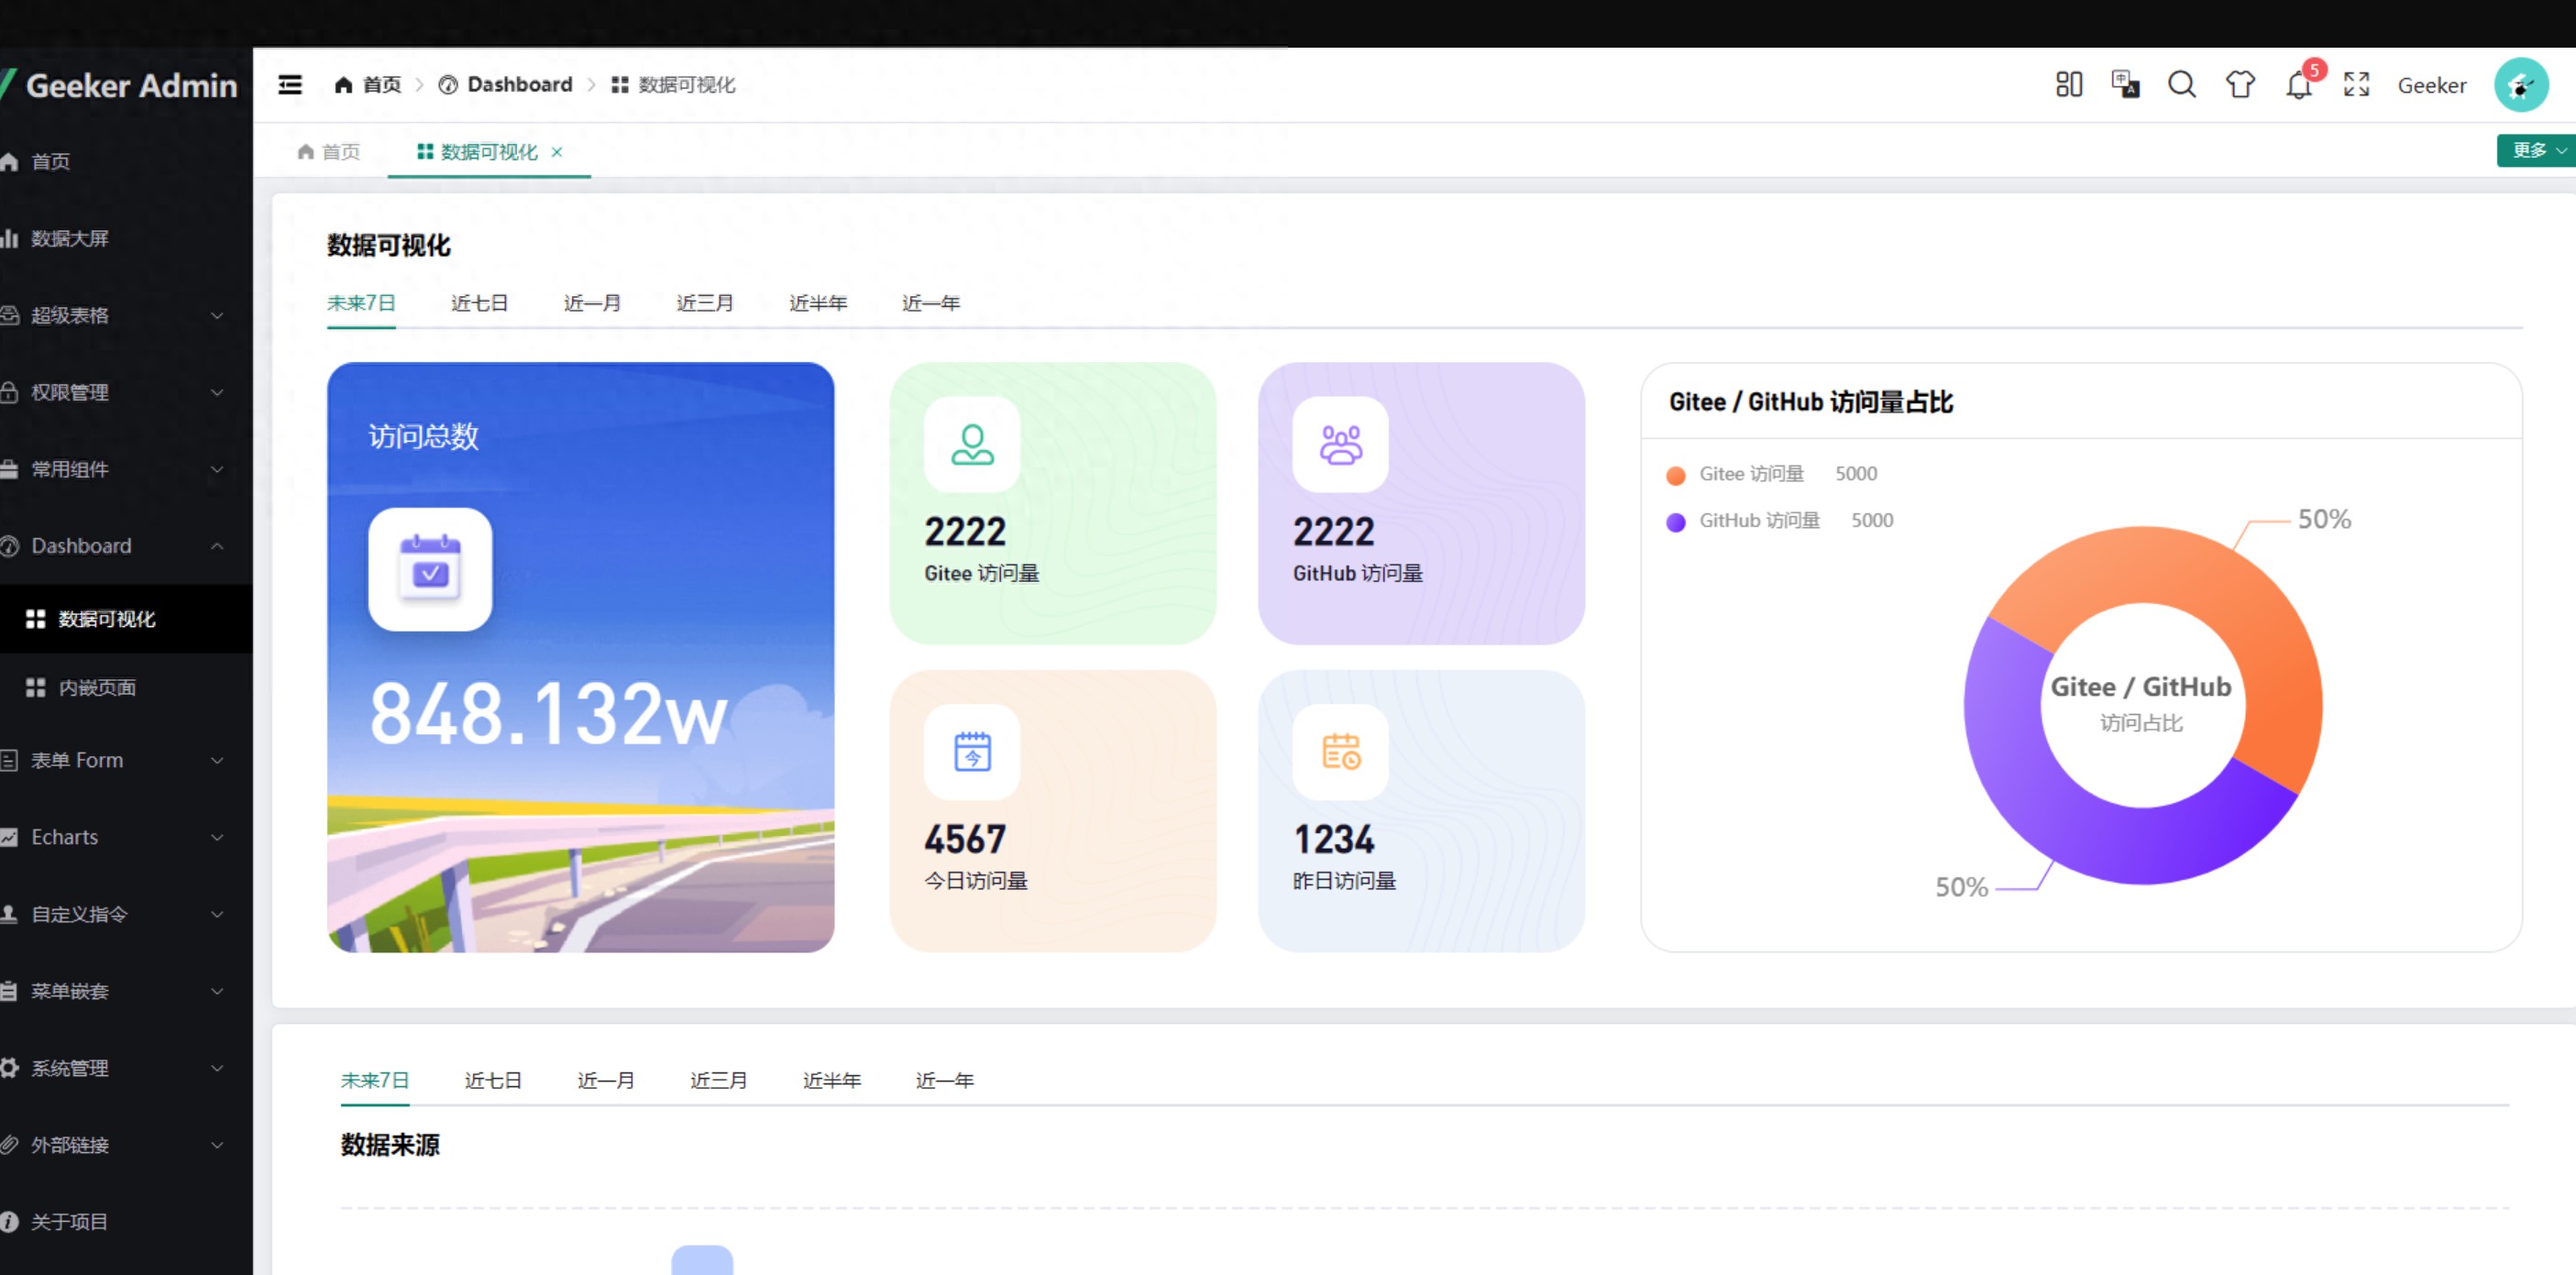Expand the 权限管理 sidebar menu

pyautogui.click(x=126, y=392)
